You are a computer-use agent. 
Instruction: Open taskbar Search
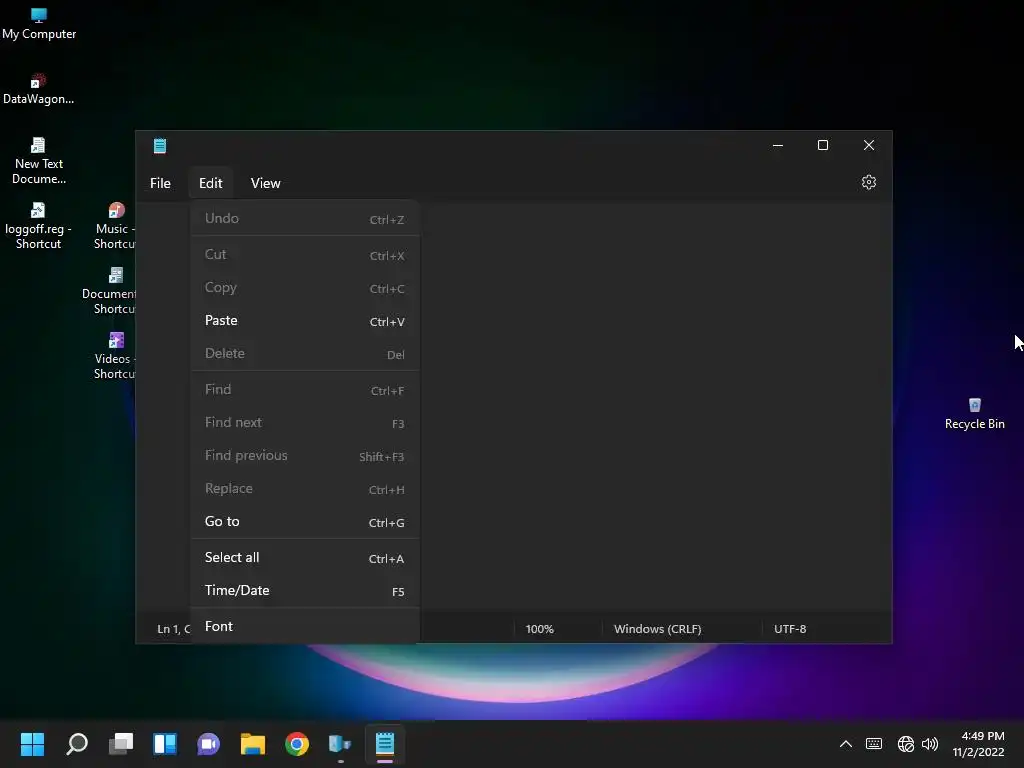pyautogui.click(x=77, y=744)
